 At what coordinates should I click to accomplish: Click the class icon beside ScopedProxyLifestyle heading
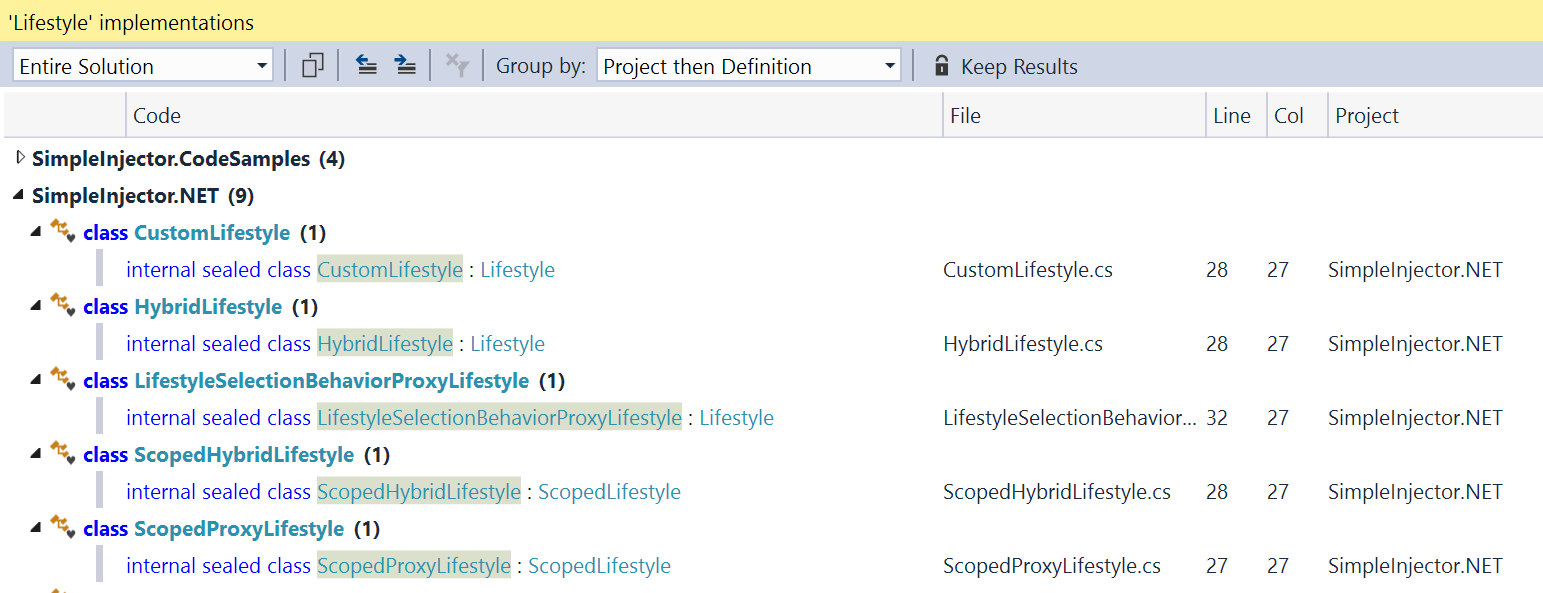pos(63,528)
